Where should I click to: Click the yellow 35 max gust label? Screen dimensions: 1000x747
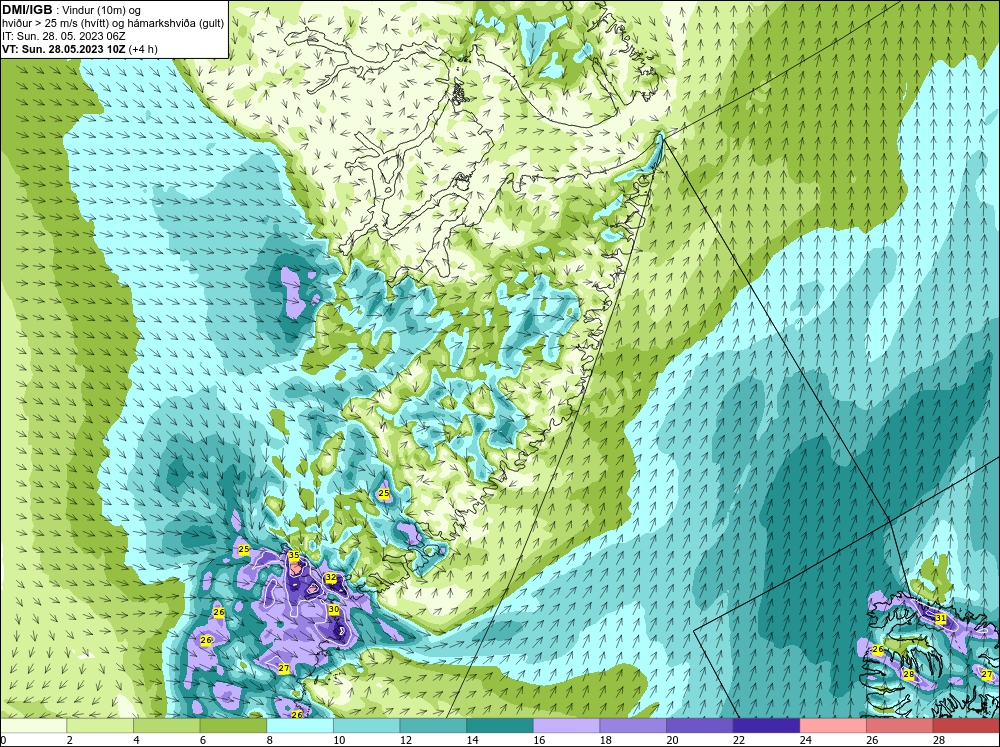pos(293,556)
